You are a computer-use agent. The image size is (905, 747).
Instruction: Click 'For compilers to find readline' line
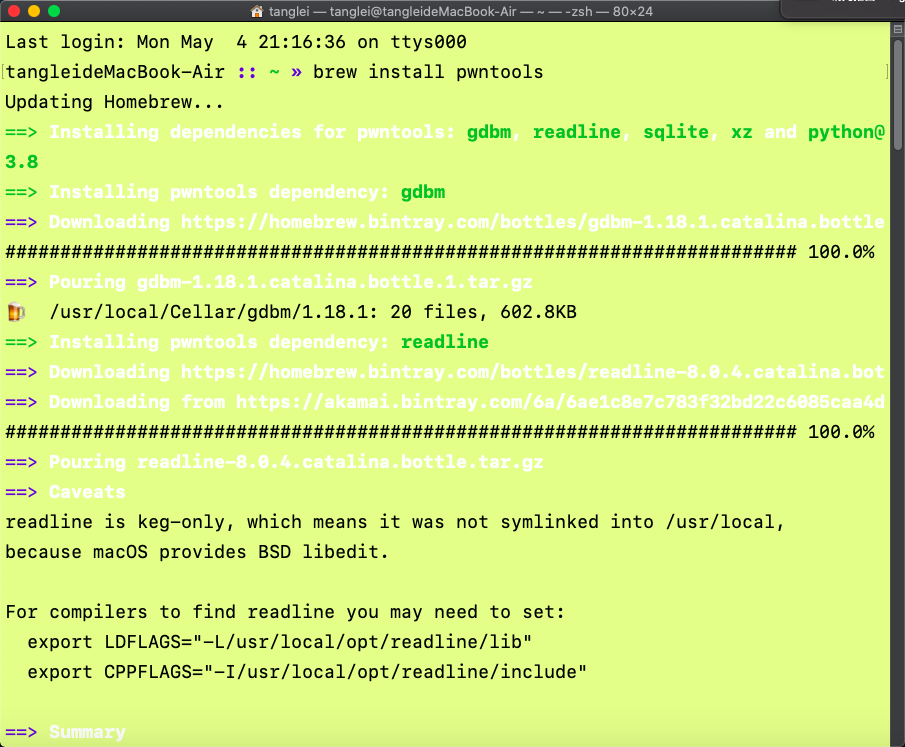click(285, 612)
